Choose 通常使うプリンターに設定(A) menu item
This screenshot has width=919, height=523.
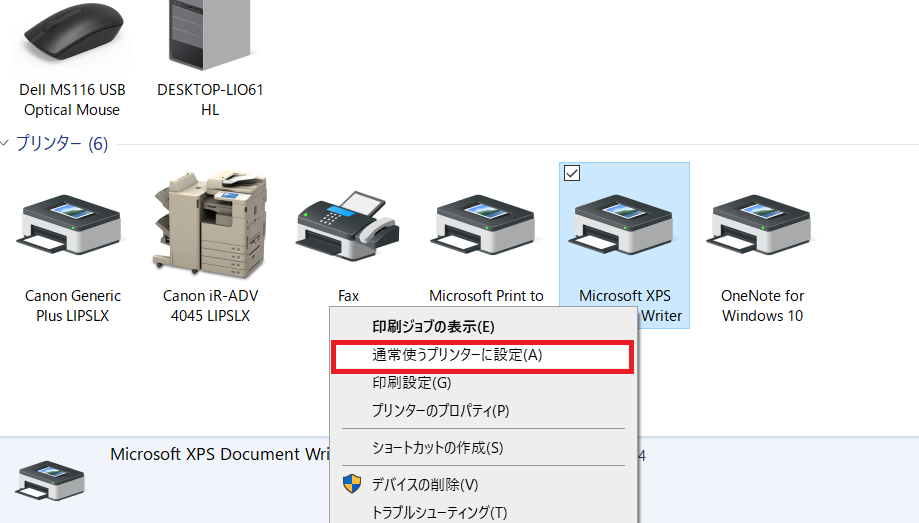pos(482,355)
